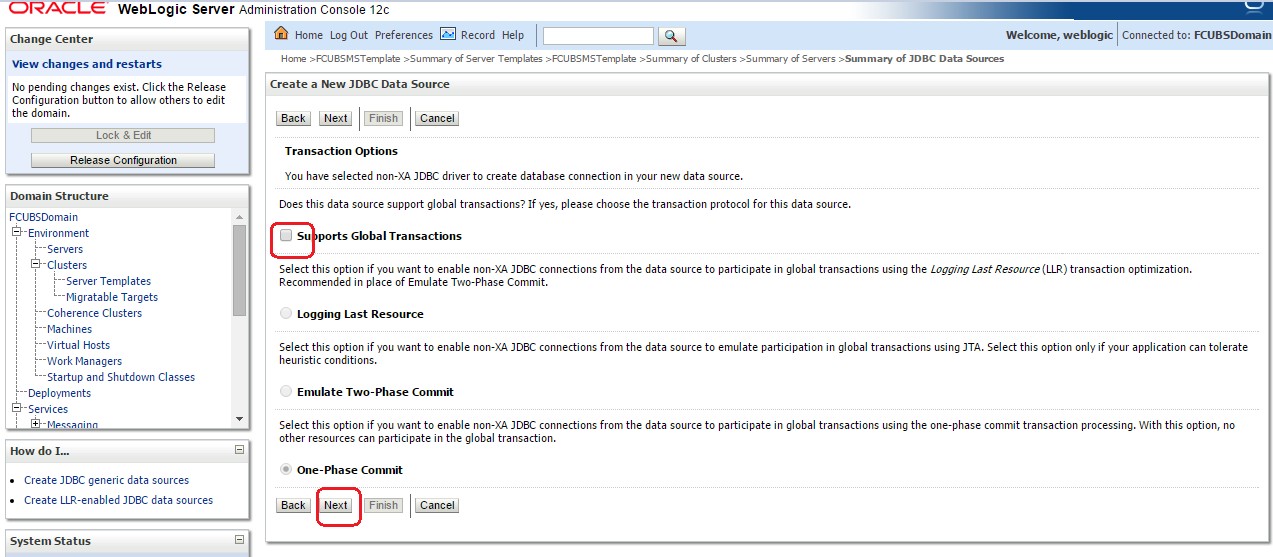1273x557 pixels.
Task: Collapse the System Status panel icon
Action: 239,540
